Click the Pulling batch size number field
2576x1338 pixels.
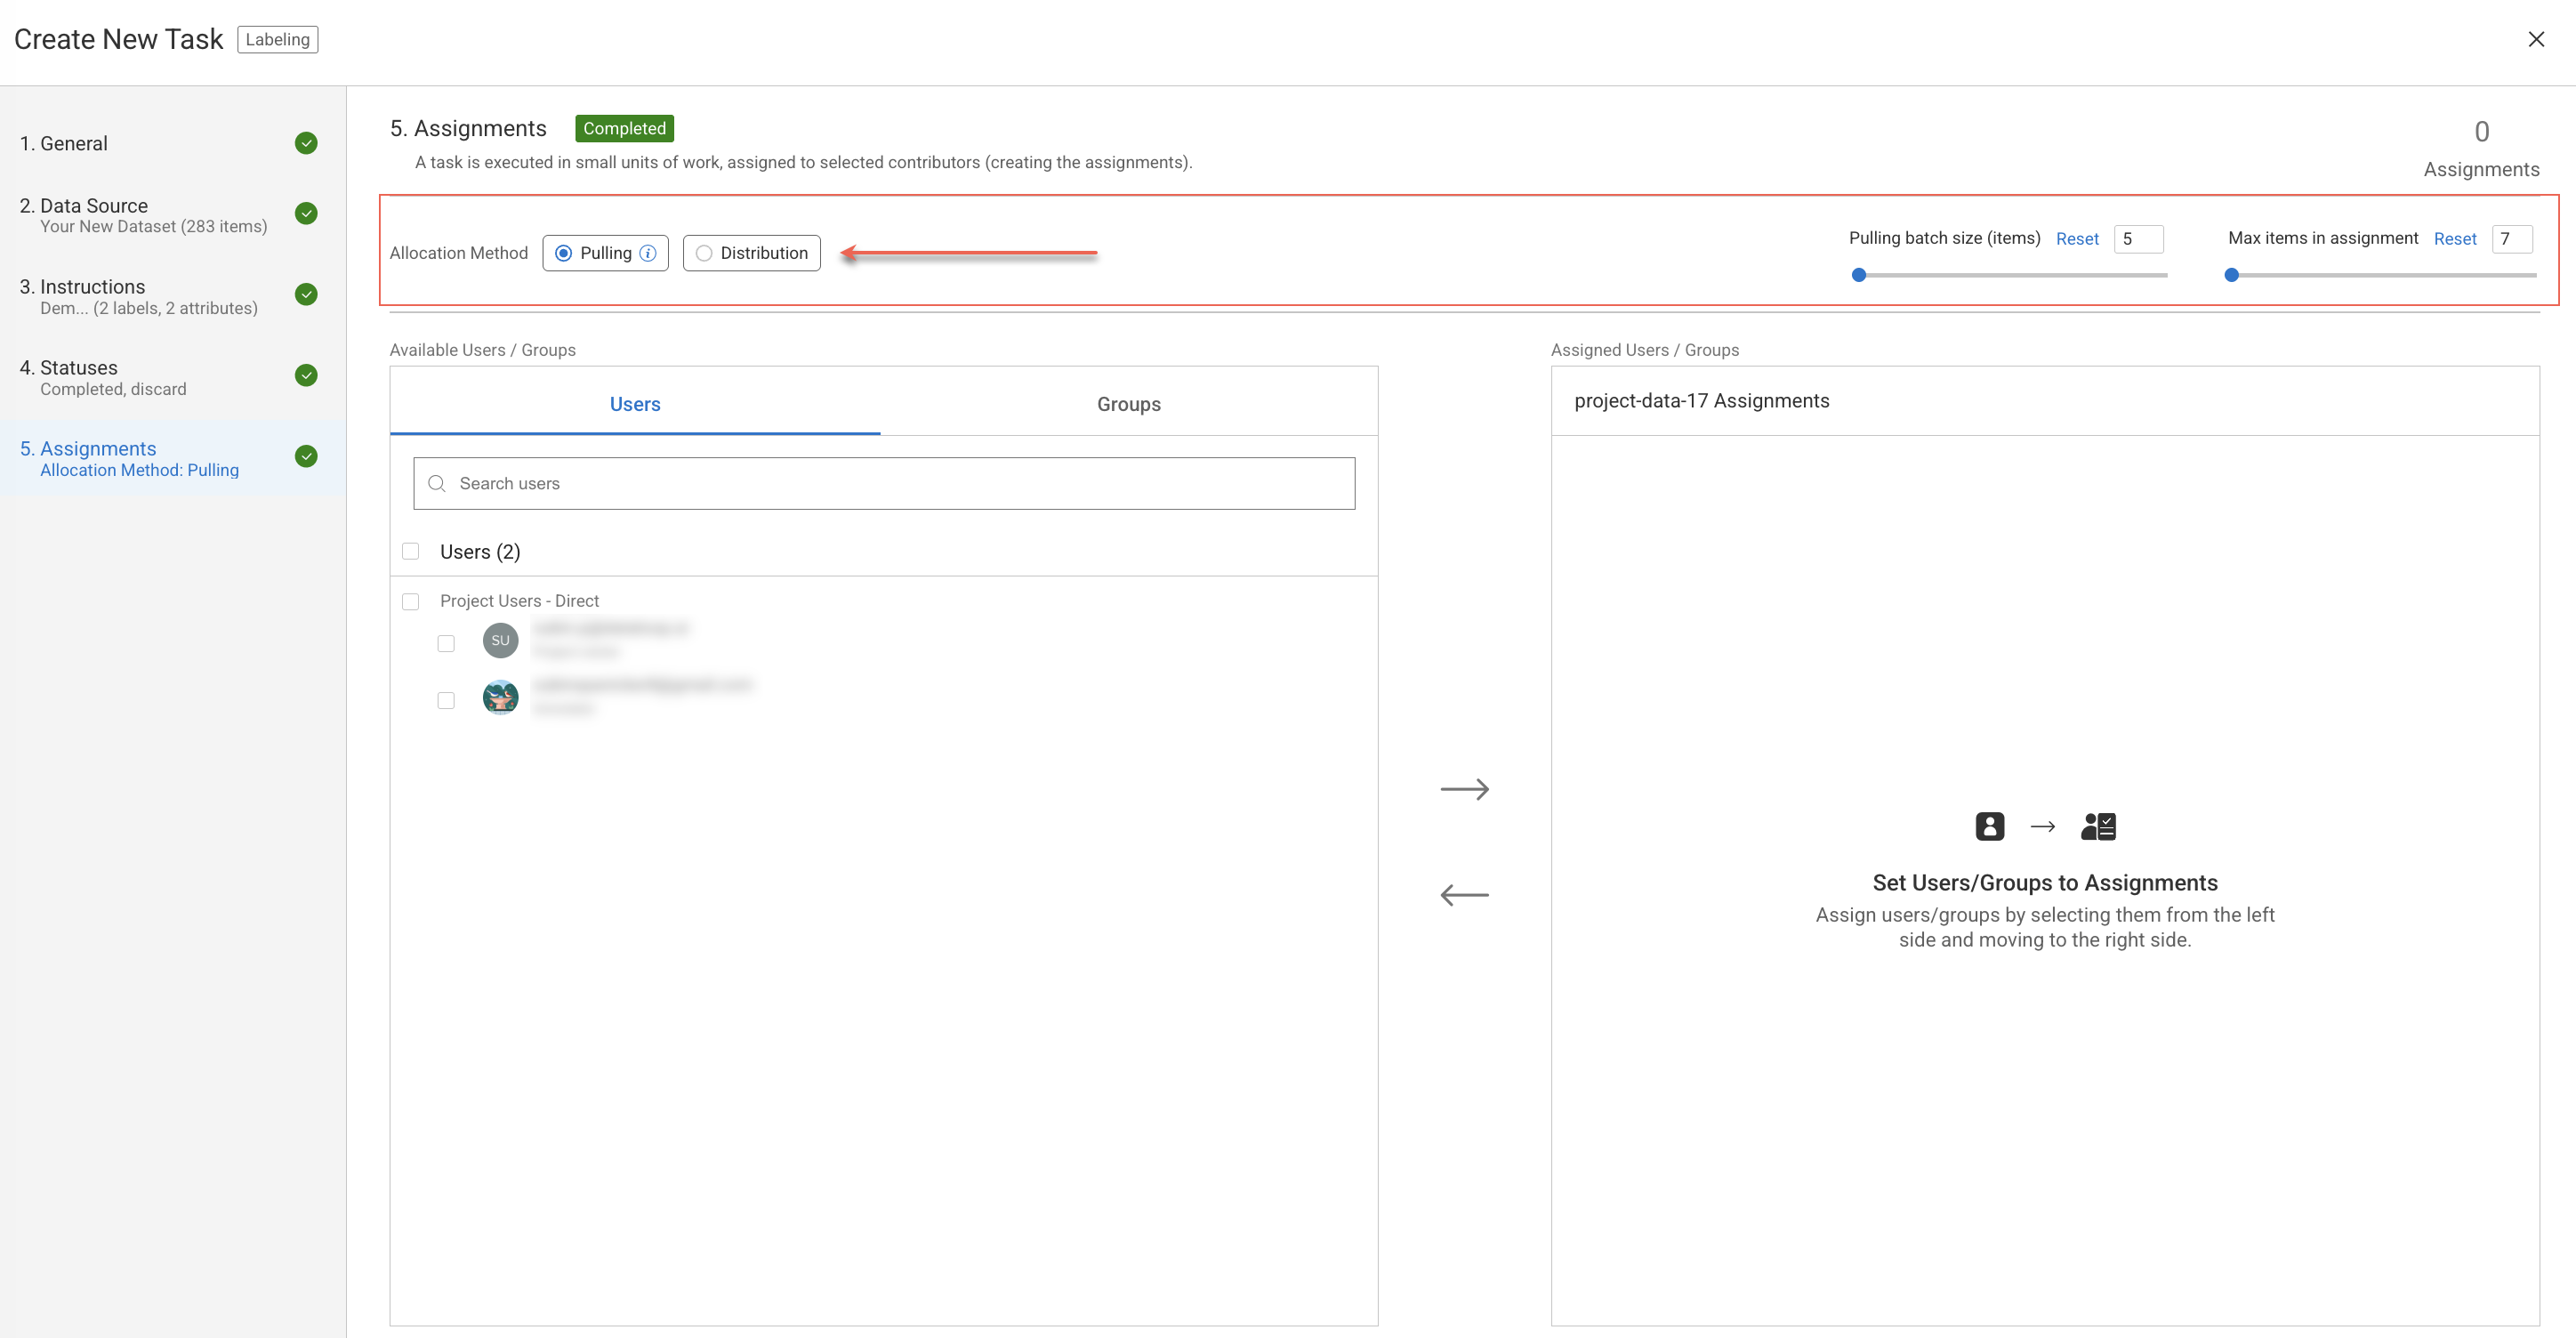(x=2139, y=239)
